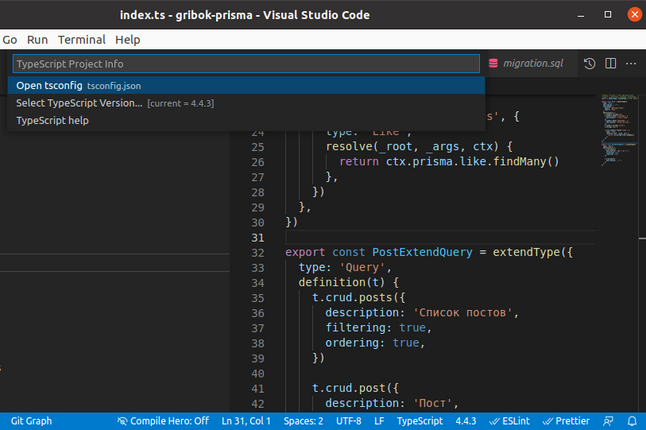646x430 pixels.
Task: Open the timeline history clock icon
Action: click(590, 63)
